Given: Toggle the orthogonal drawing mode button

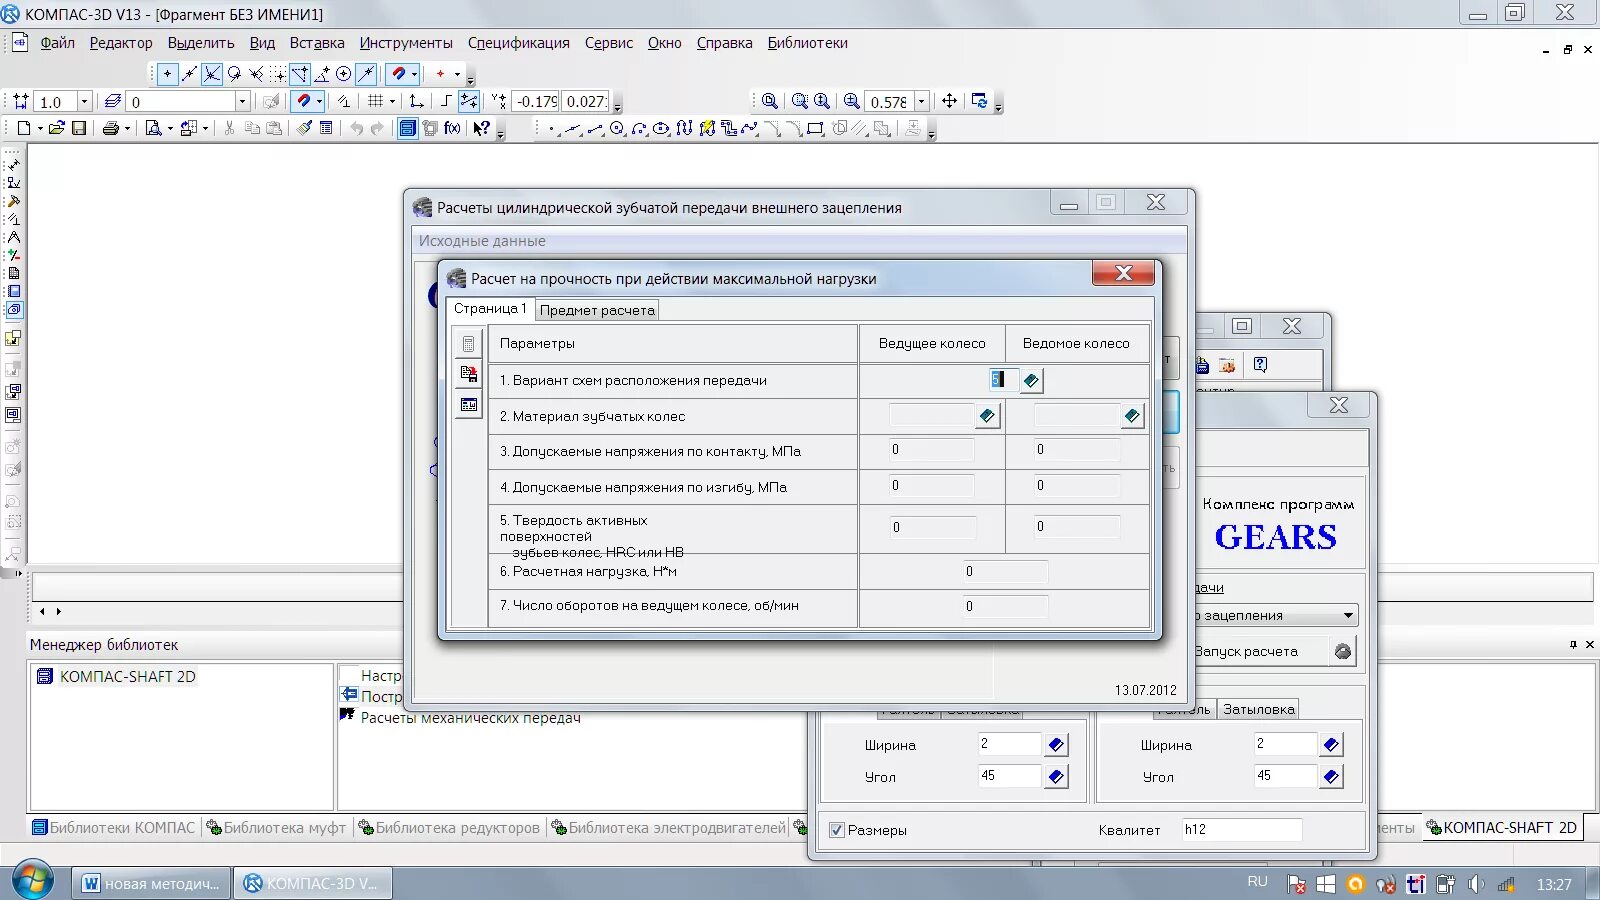Looking at the screenshot, I should tap(446, 101).
